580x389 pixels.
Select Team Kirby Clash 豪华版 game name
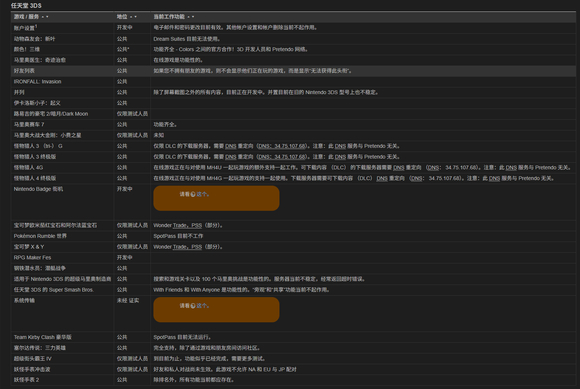tap(43, 337)
